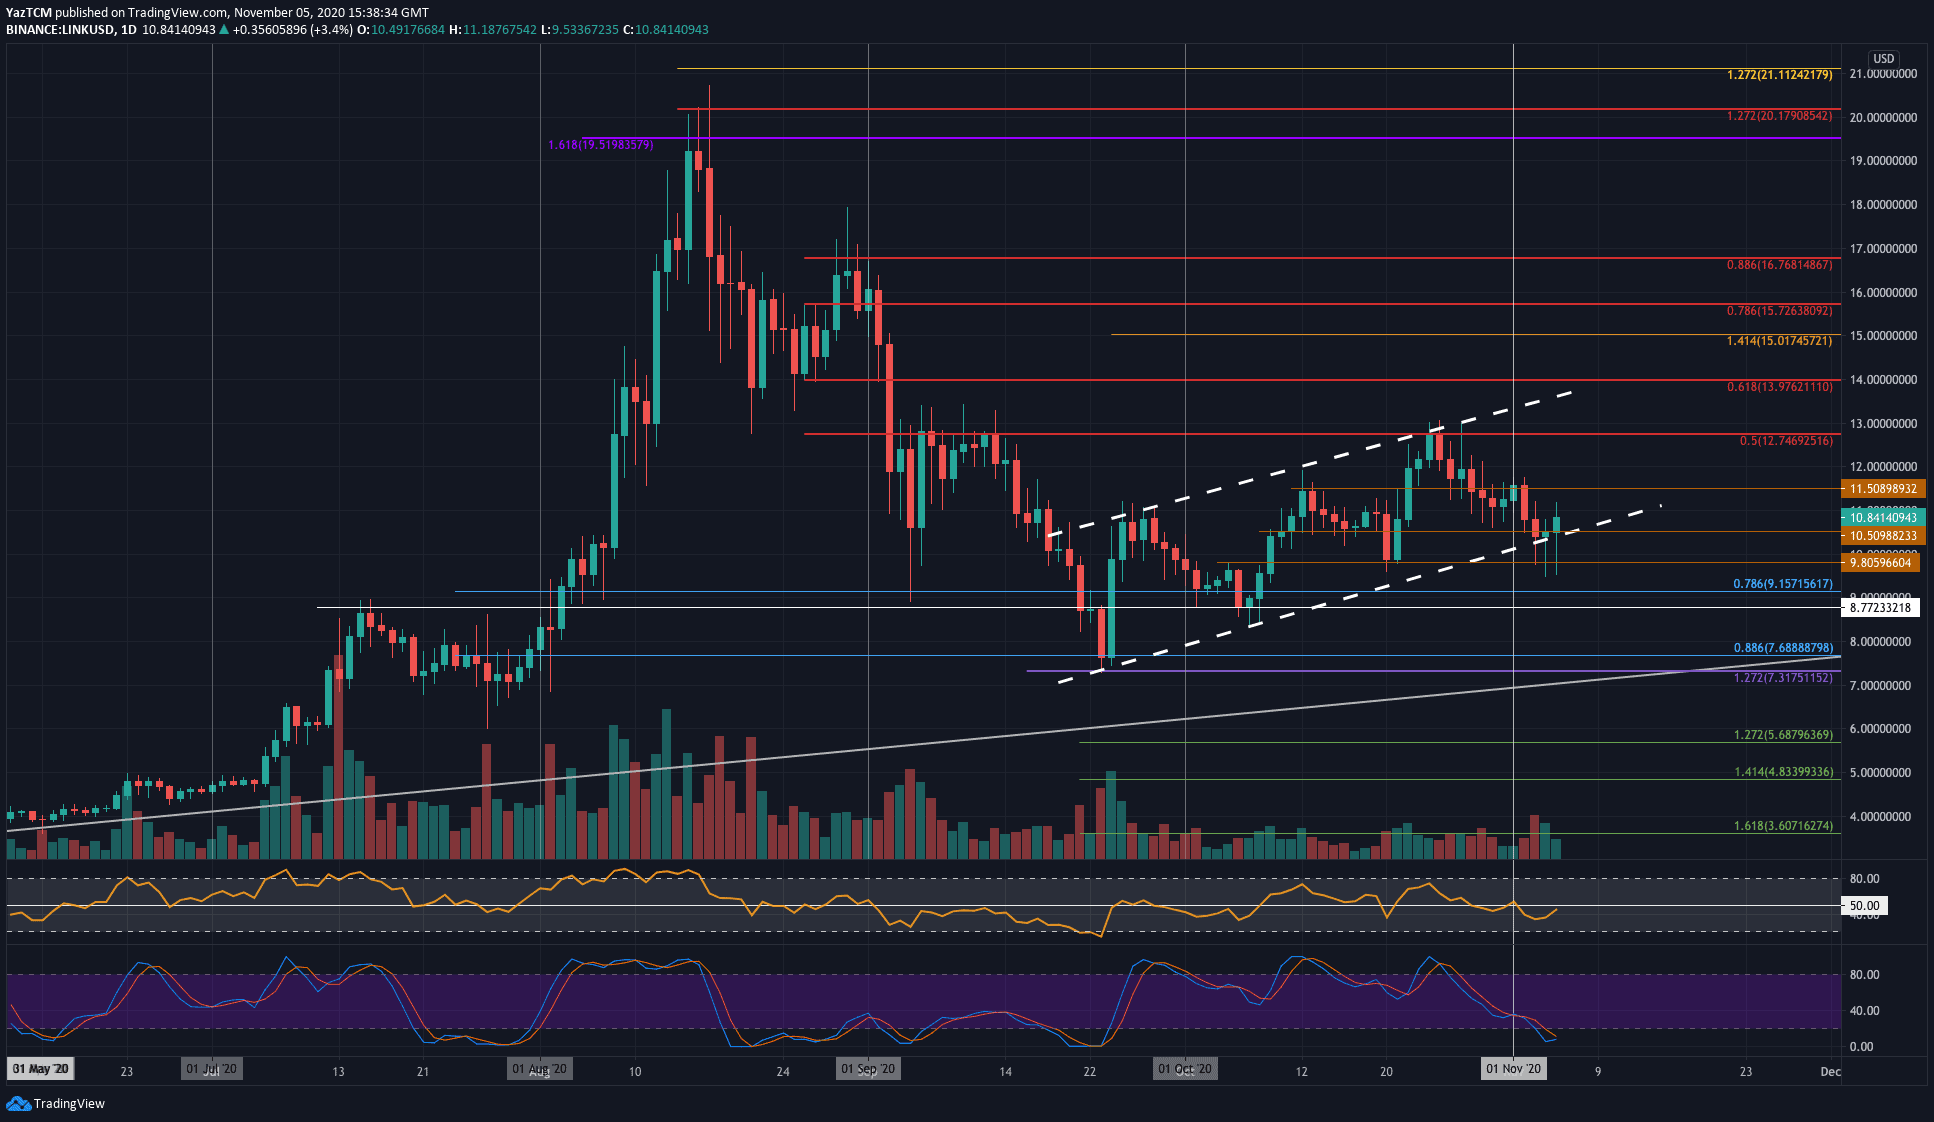The width and height of the screenshot is (1934, 1122).
Task: Select the 1.272(5.68796369) green fib label
Action: point(1783,735)
